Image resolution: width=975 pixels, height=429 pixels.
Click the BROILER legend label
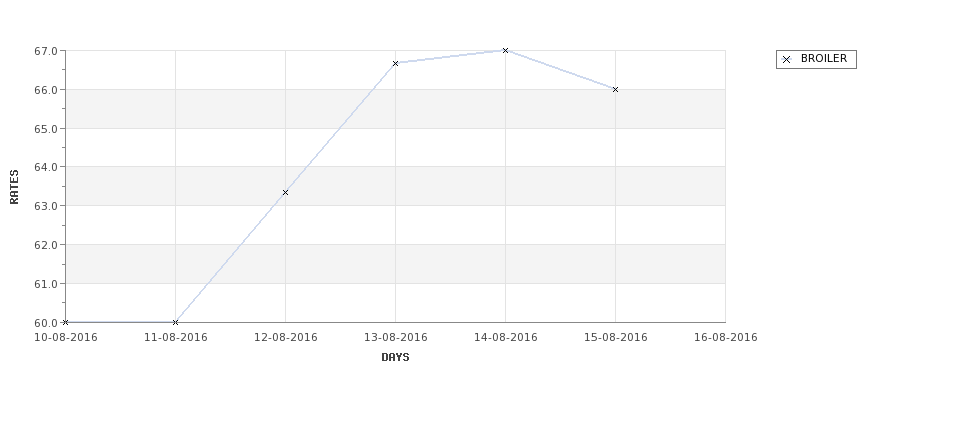tap(824, 58)
